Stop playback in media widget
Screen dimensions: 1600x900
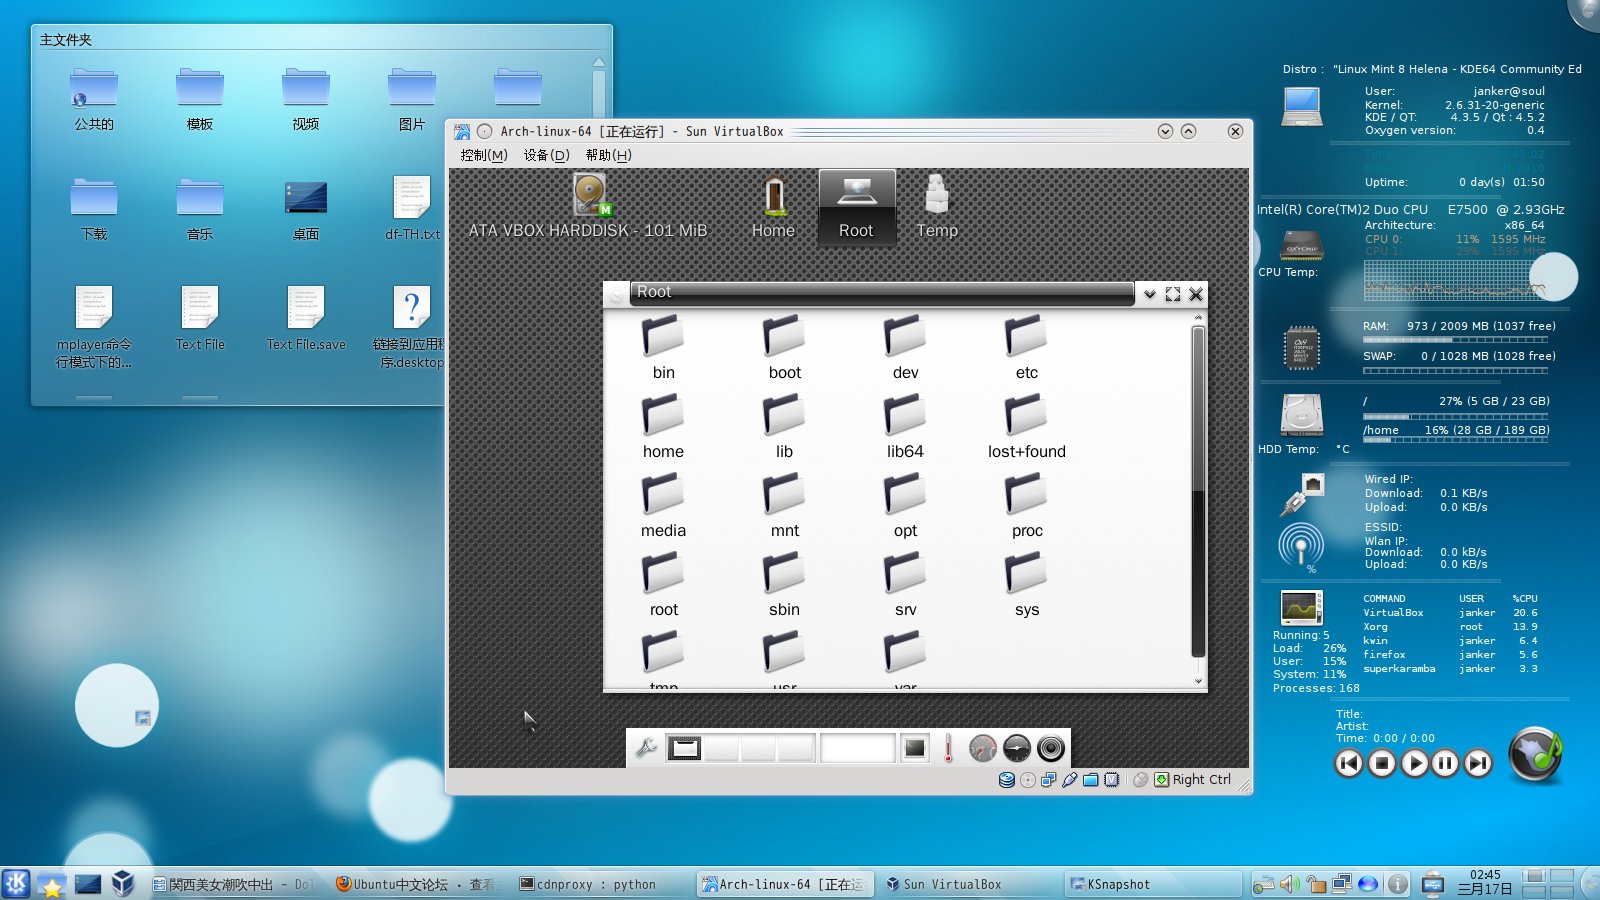click(1382, 763)
